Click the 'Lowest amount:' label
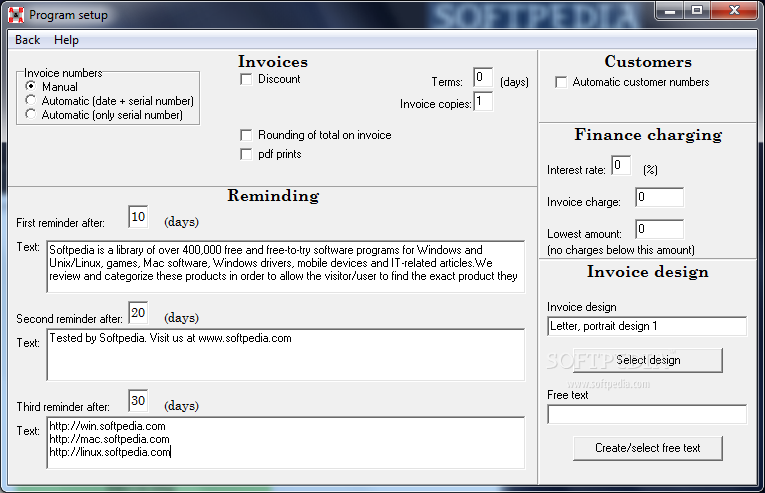 pos(584,234)
